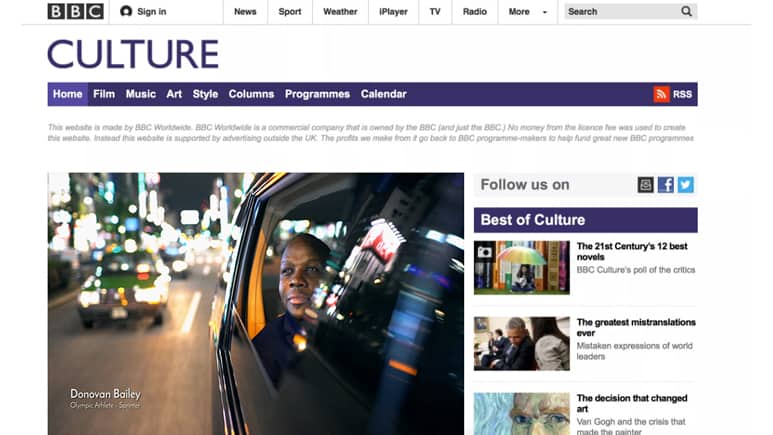This screenshot has width=773, height=435.
Task: Click the Donovan Bailey hero image
Action: (256, 304)
